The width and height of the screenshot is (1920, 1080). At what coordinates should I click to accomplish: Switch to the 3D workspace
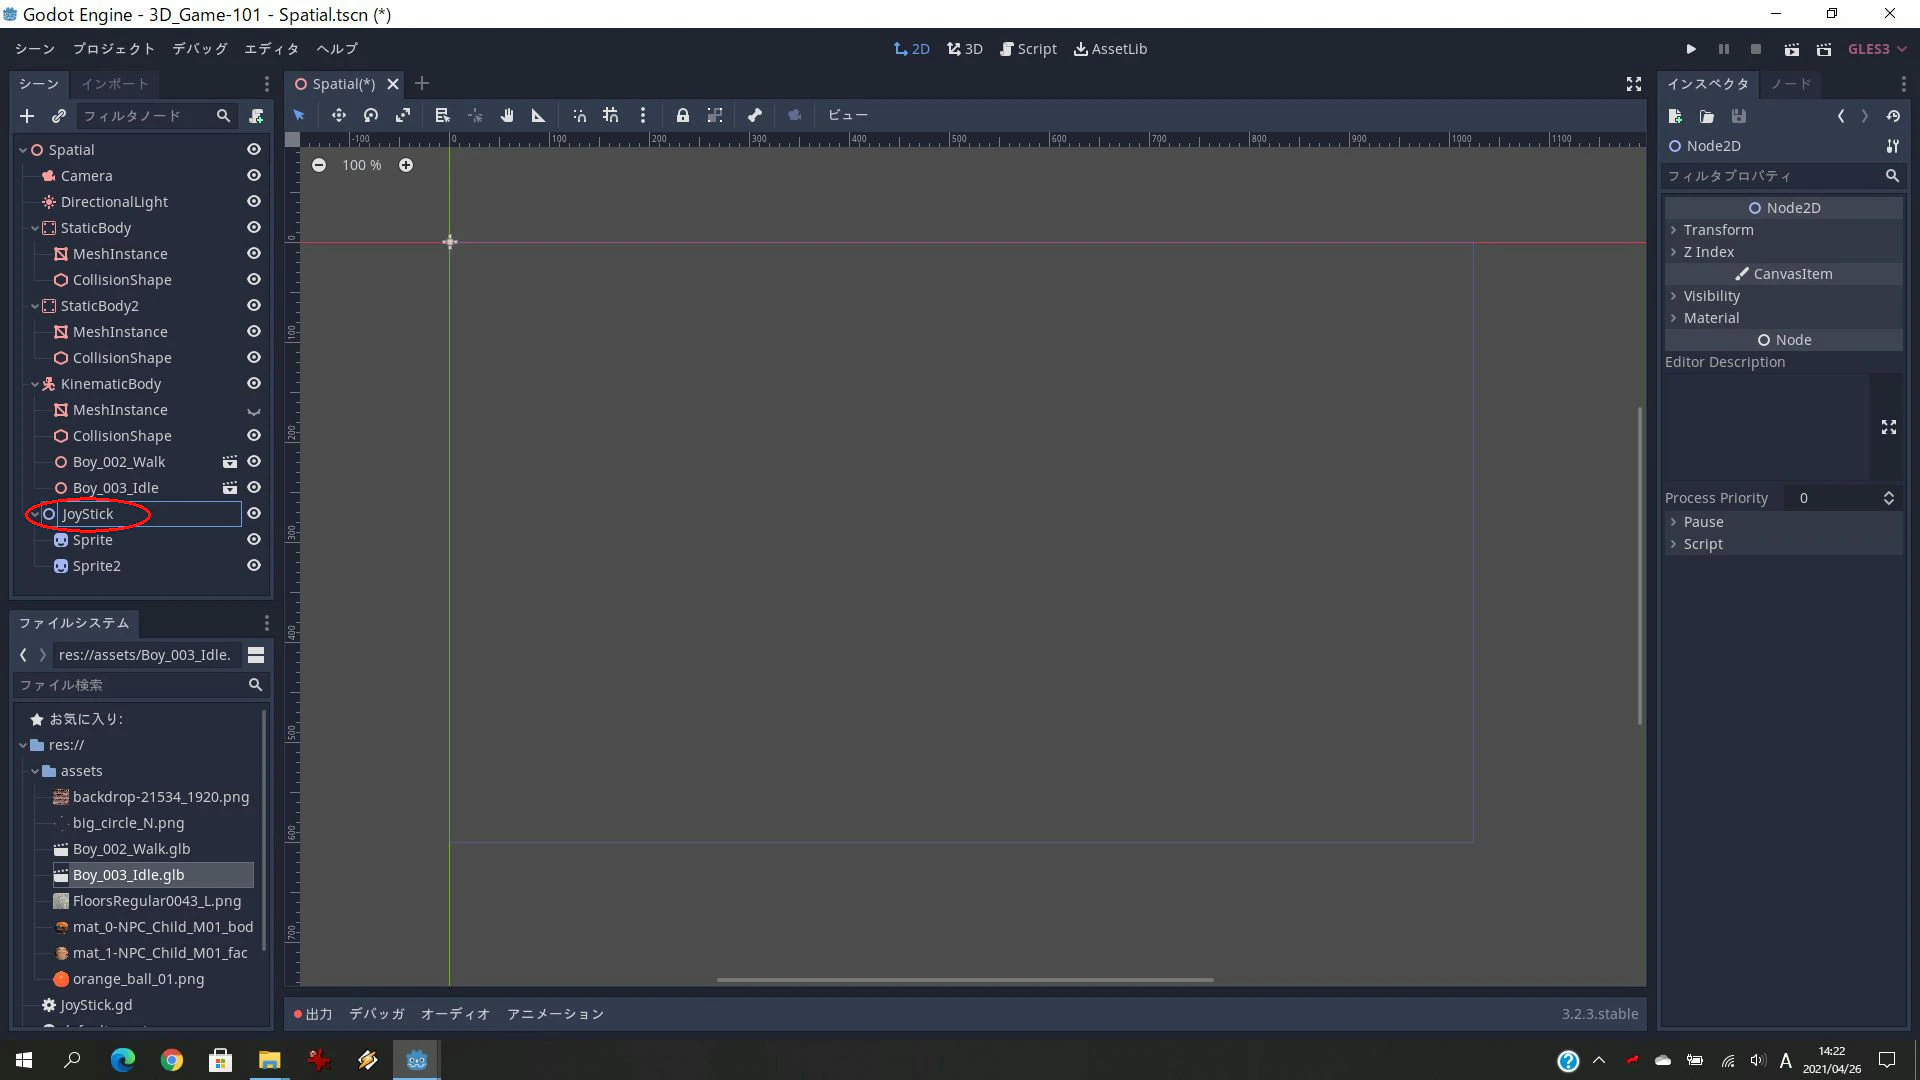(965, 49)
